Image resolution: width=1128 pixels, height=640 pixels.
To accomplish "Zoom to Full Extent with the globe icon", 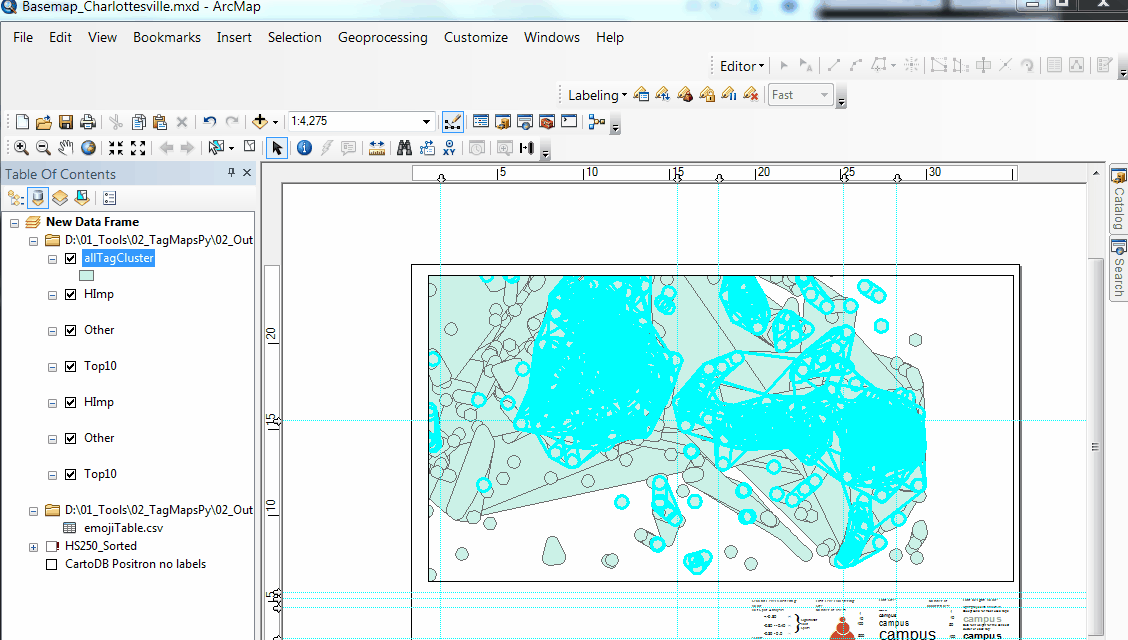I will click(88, 147).
